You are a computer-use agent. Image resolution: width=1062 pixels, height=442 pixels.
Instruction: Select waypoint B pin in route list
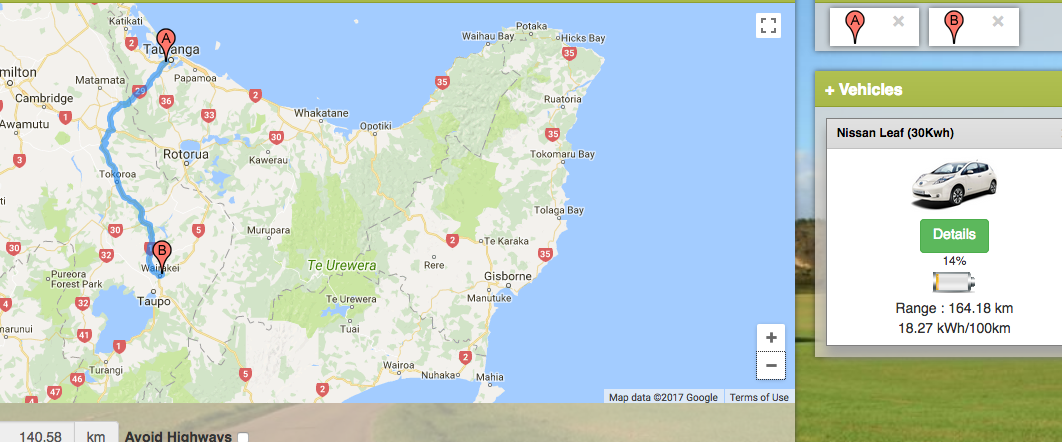tap(953, 26)
